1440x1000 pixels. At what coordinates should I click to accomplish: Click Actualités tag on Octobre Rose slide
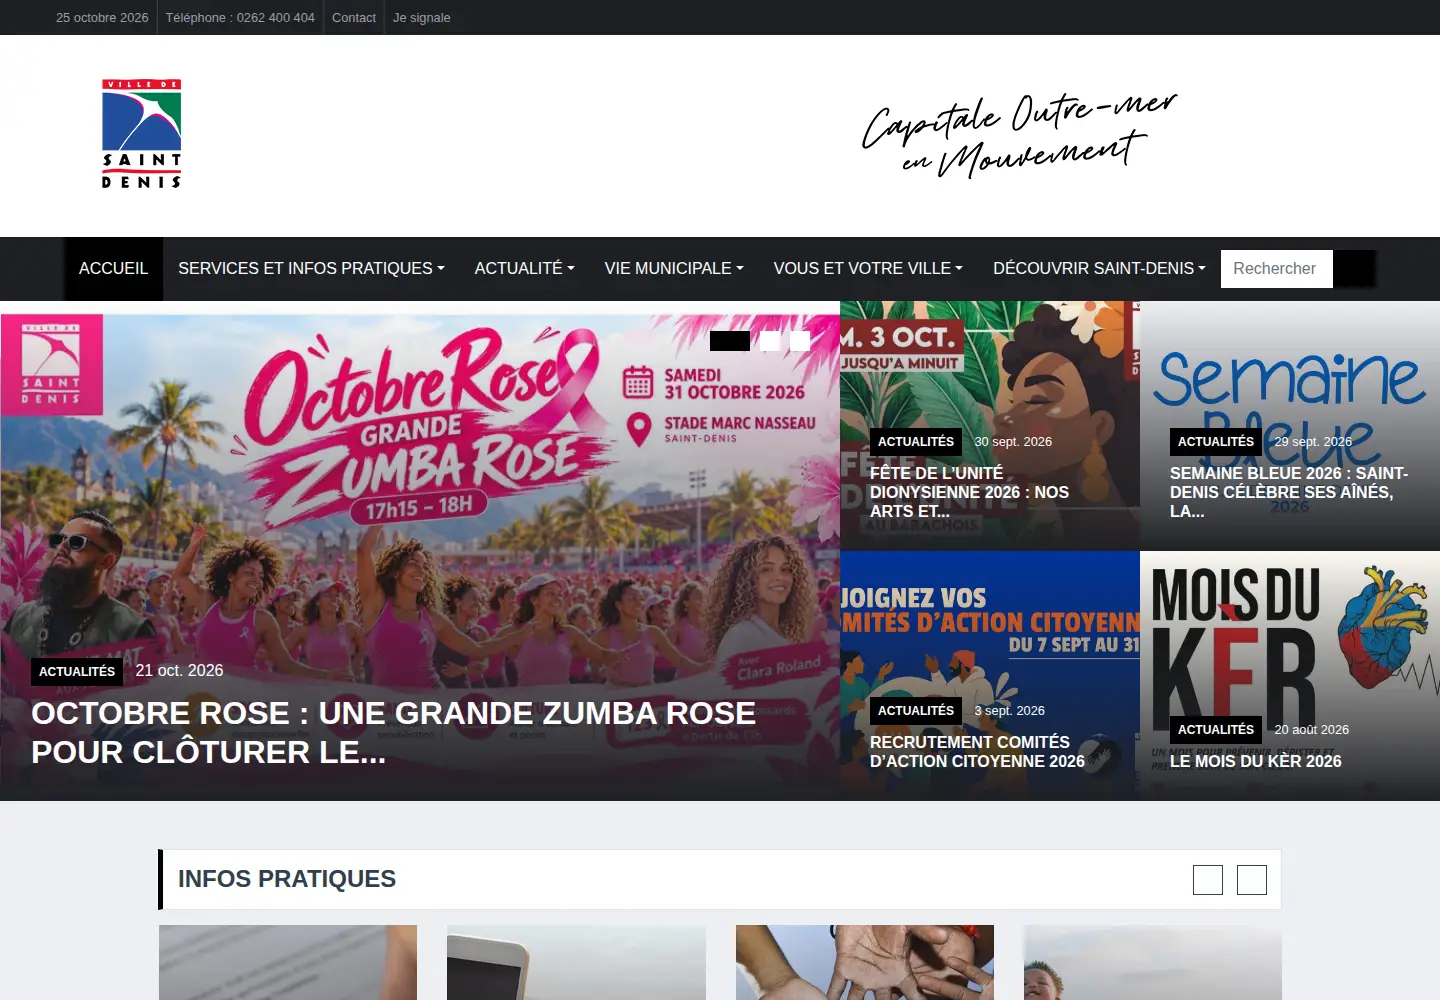click(77, 672)
